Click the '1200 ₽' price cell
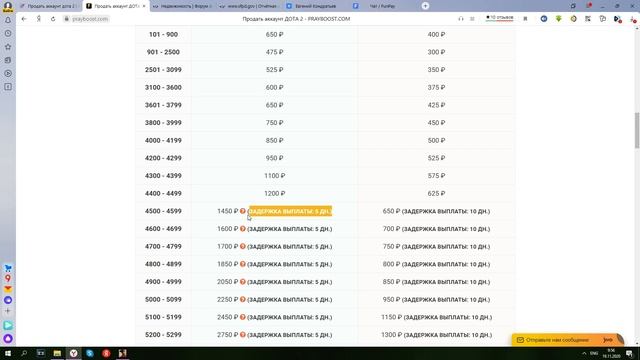Viewport: 640px width, 360px height. 274,193
